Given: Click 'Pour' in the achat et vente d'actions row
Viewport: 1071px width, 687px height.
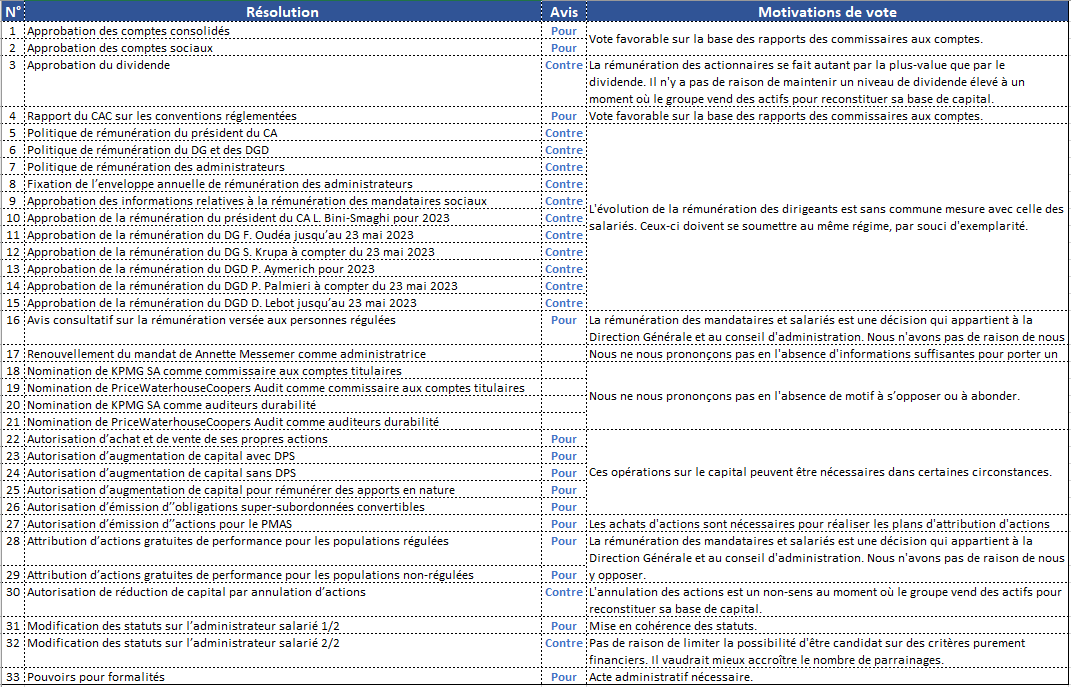Looking at the screenshot, I should (x=564, y=439).
